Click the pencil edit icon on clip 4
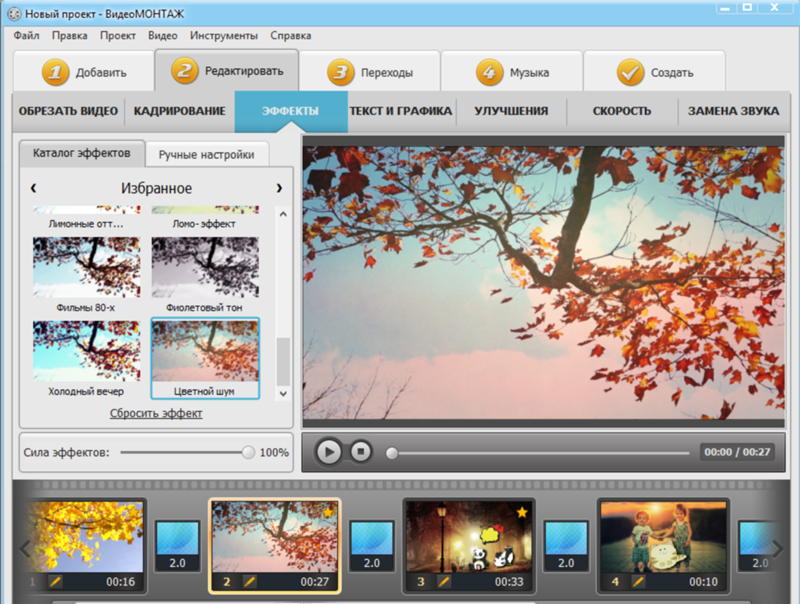Screen dimensions: 800x604 [x=638, y=582]
